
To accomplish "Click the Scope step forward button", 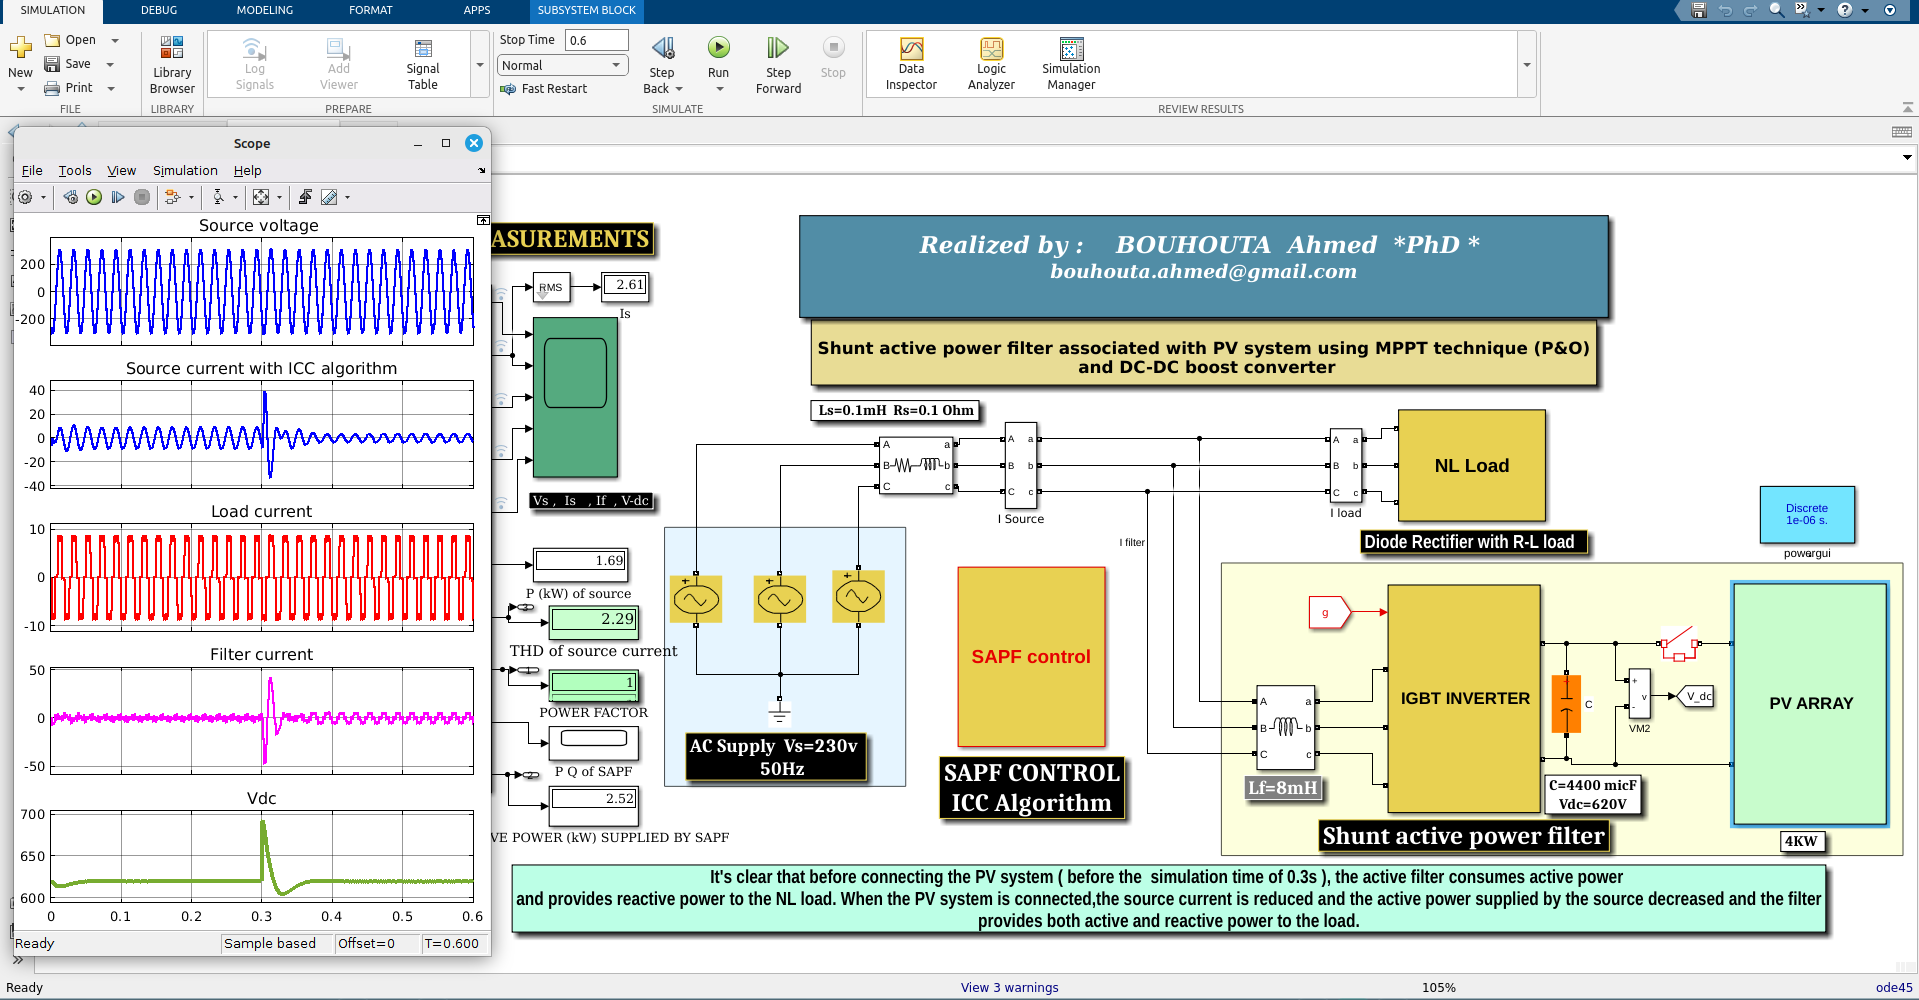I will (118, 197).
